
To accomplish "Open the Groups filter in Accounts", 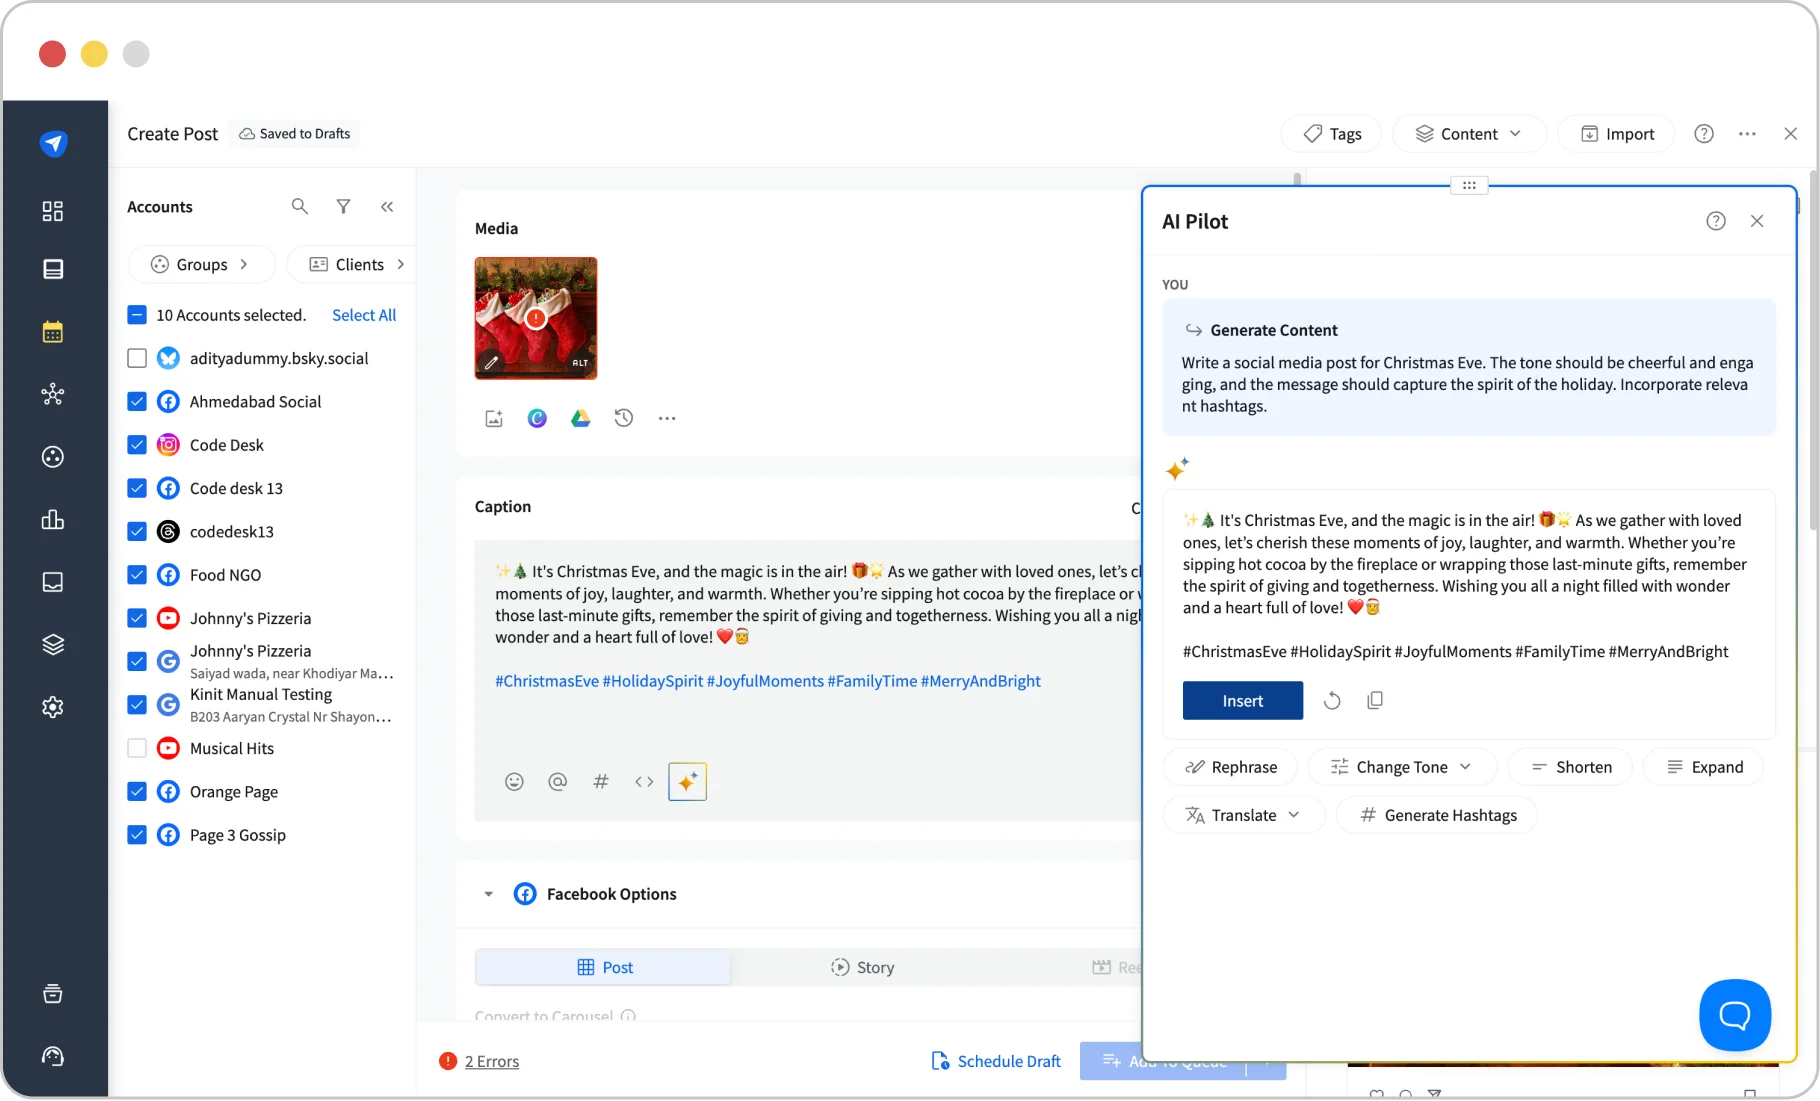I will pos(201,264).
